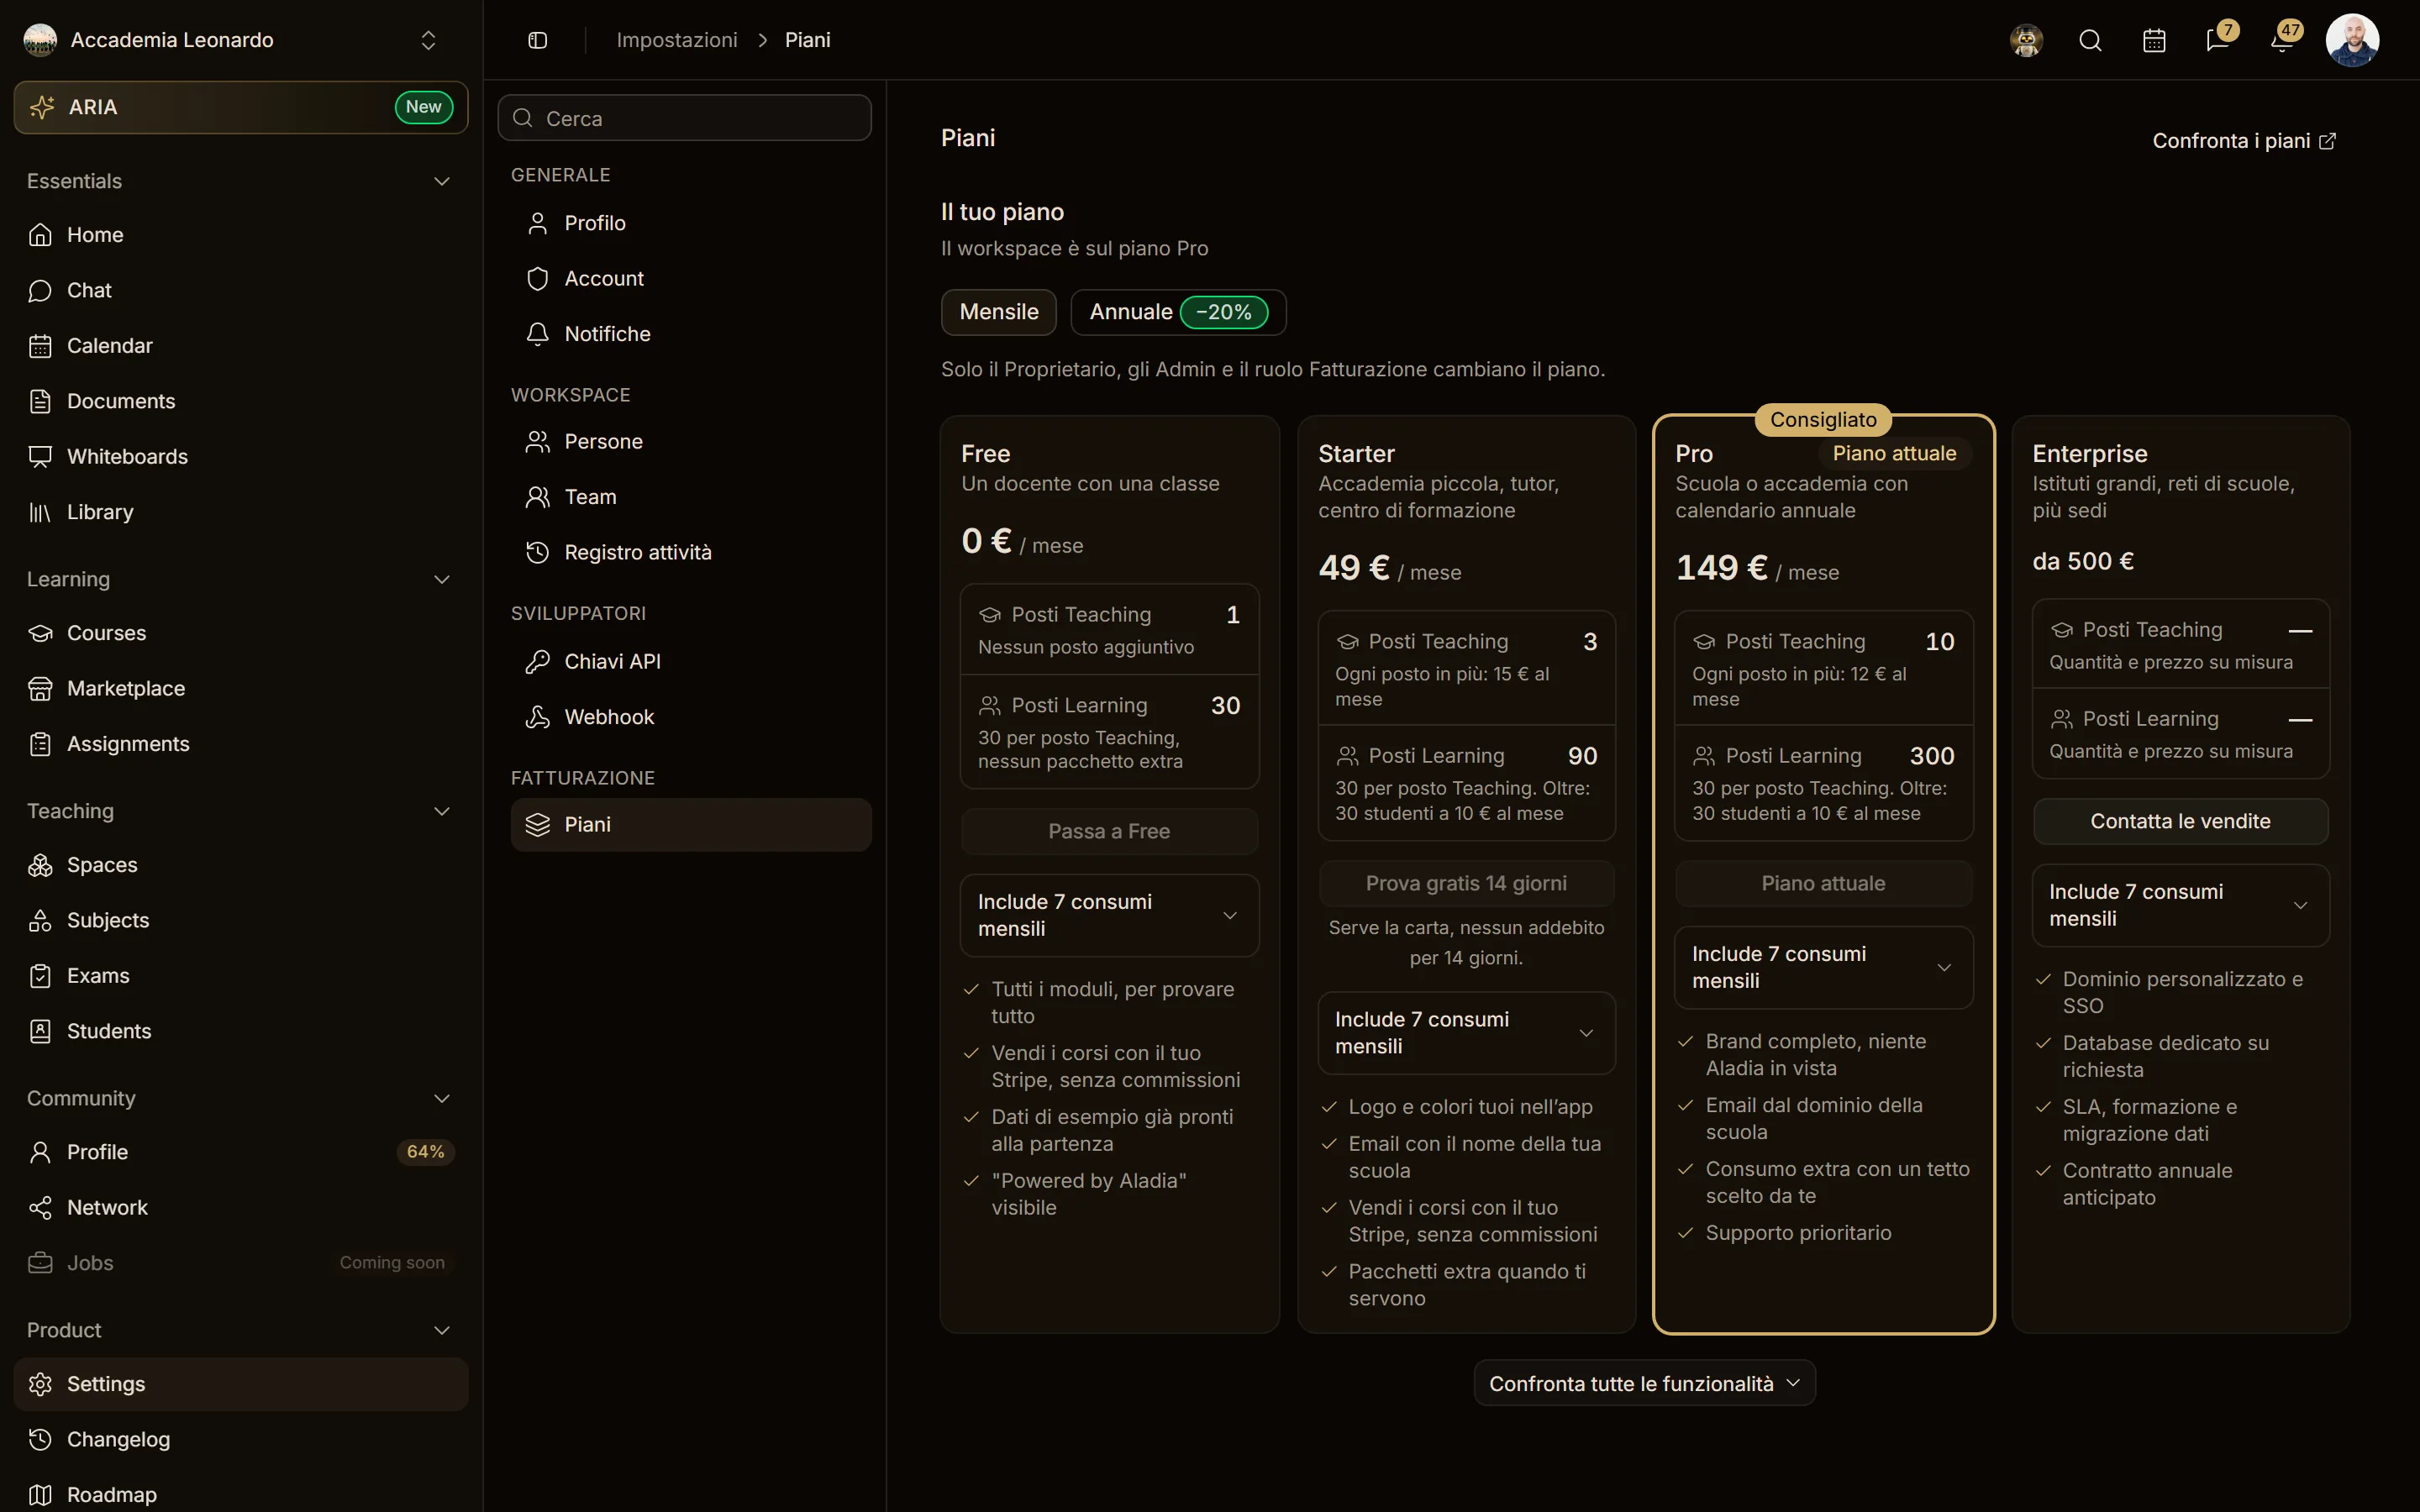Open Registro attività
This screenshot has width=2420, height=1512.
691,553
